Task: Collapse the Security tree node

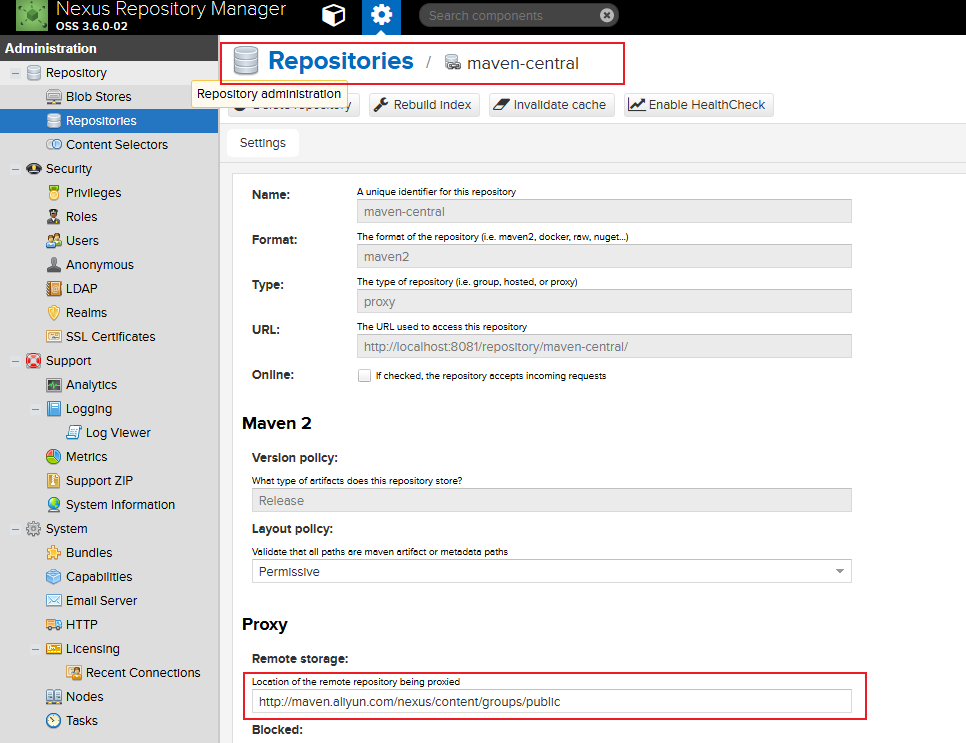Action: (15, 169)
